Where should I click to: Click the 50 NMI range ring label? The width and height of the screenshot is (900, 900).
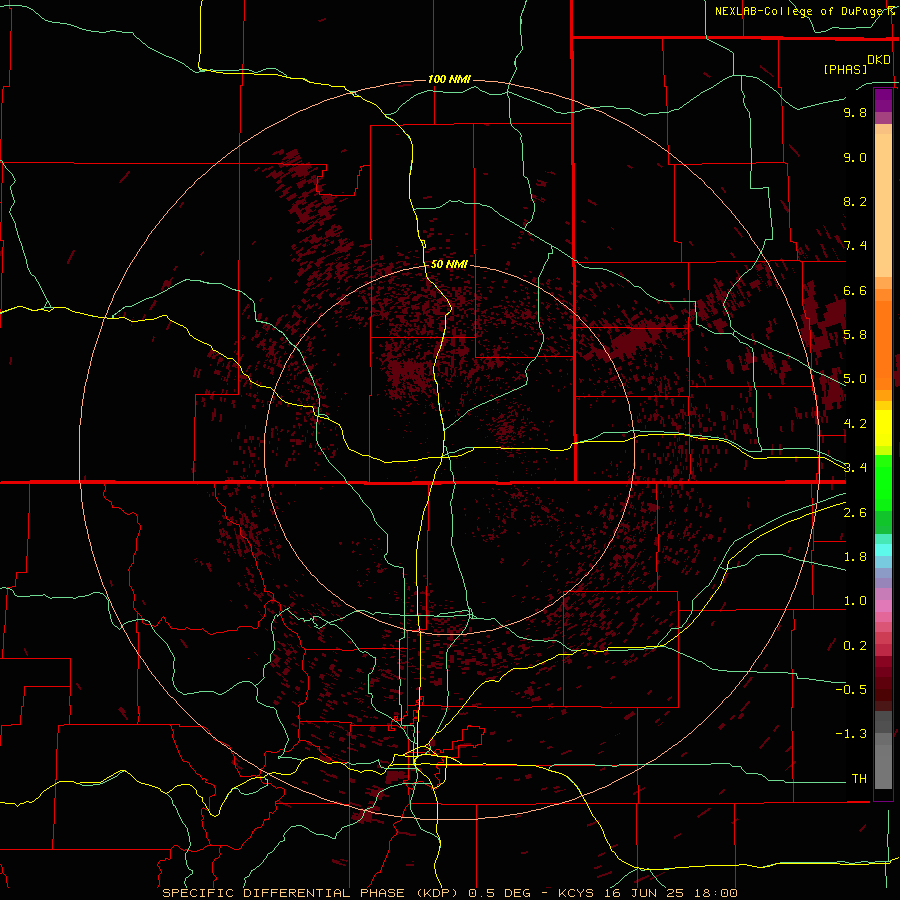pyautogui.click(x=449, y=264)
